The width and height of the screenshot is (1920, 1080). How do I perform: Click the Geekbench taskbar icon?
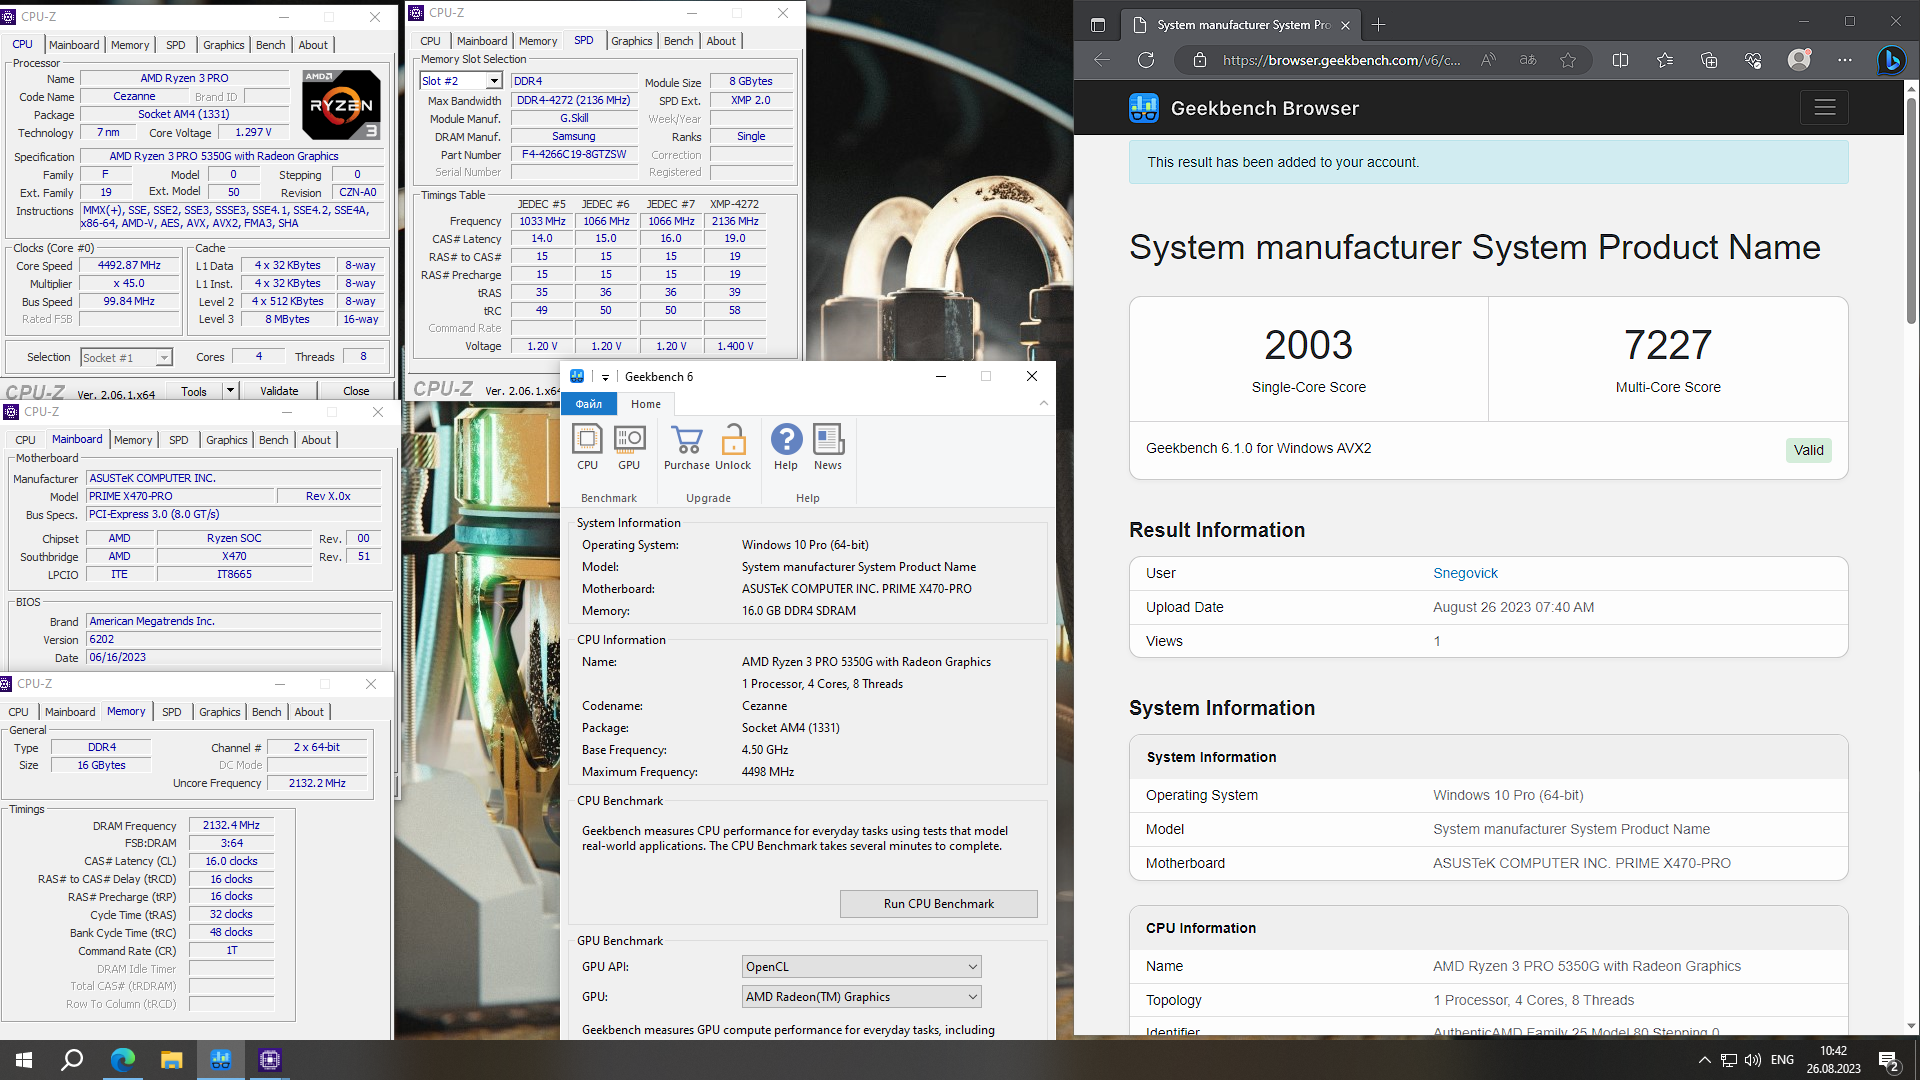(221, 1060)
